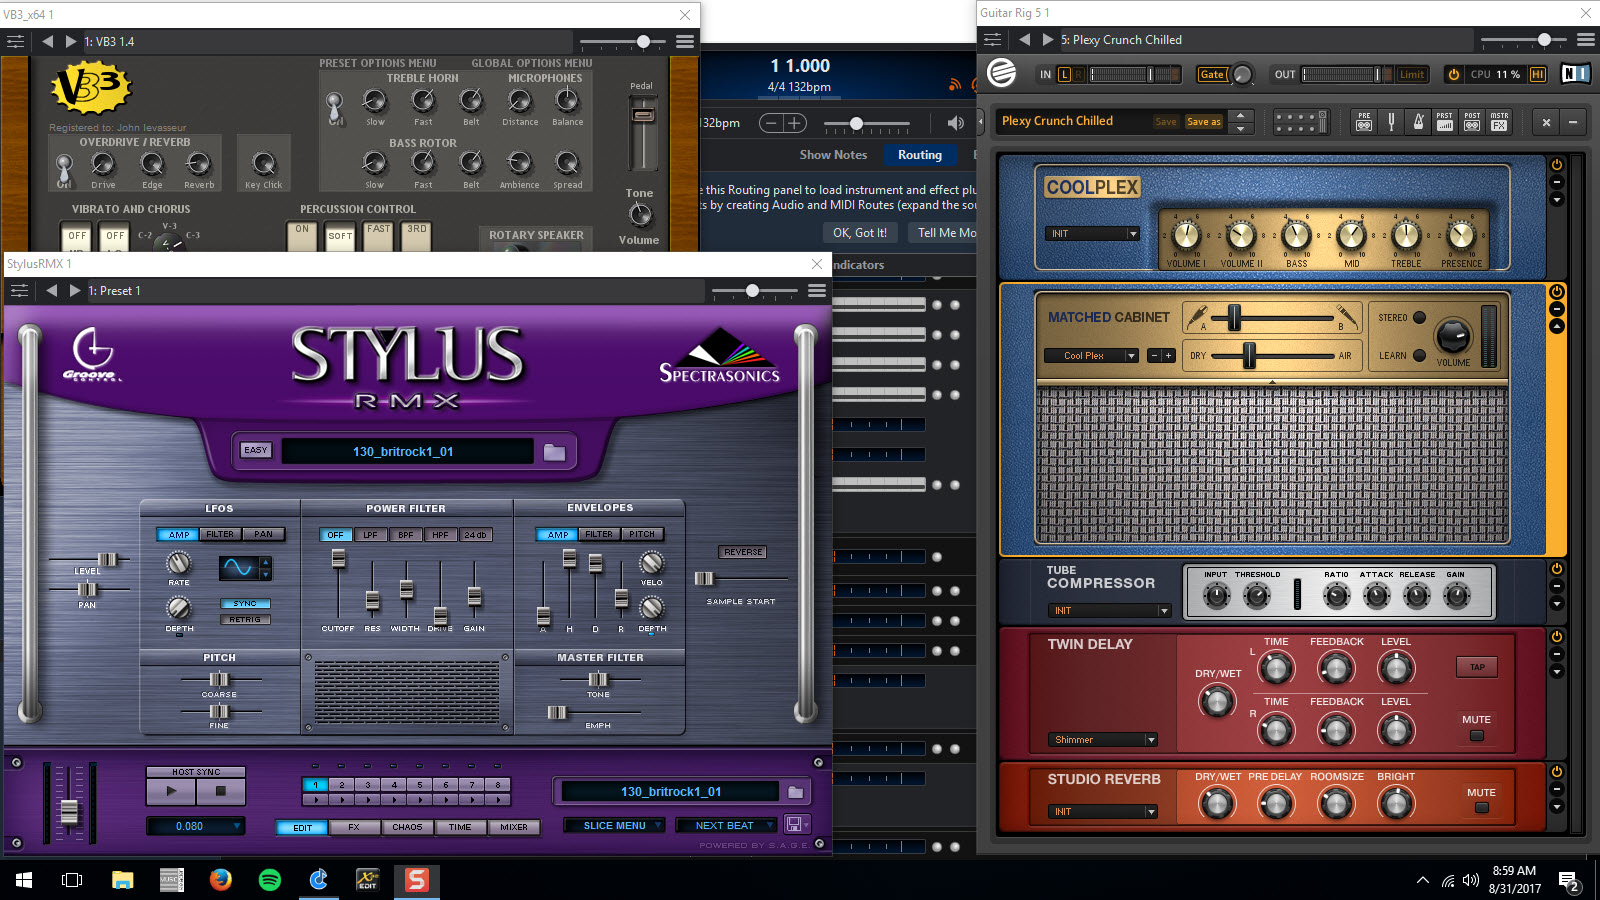Image resolution: width=1600 pixels, height=900 pixels.
Task: Open the tuner in Guitar Rig toolbar
Action: [x=1391, y=122]
